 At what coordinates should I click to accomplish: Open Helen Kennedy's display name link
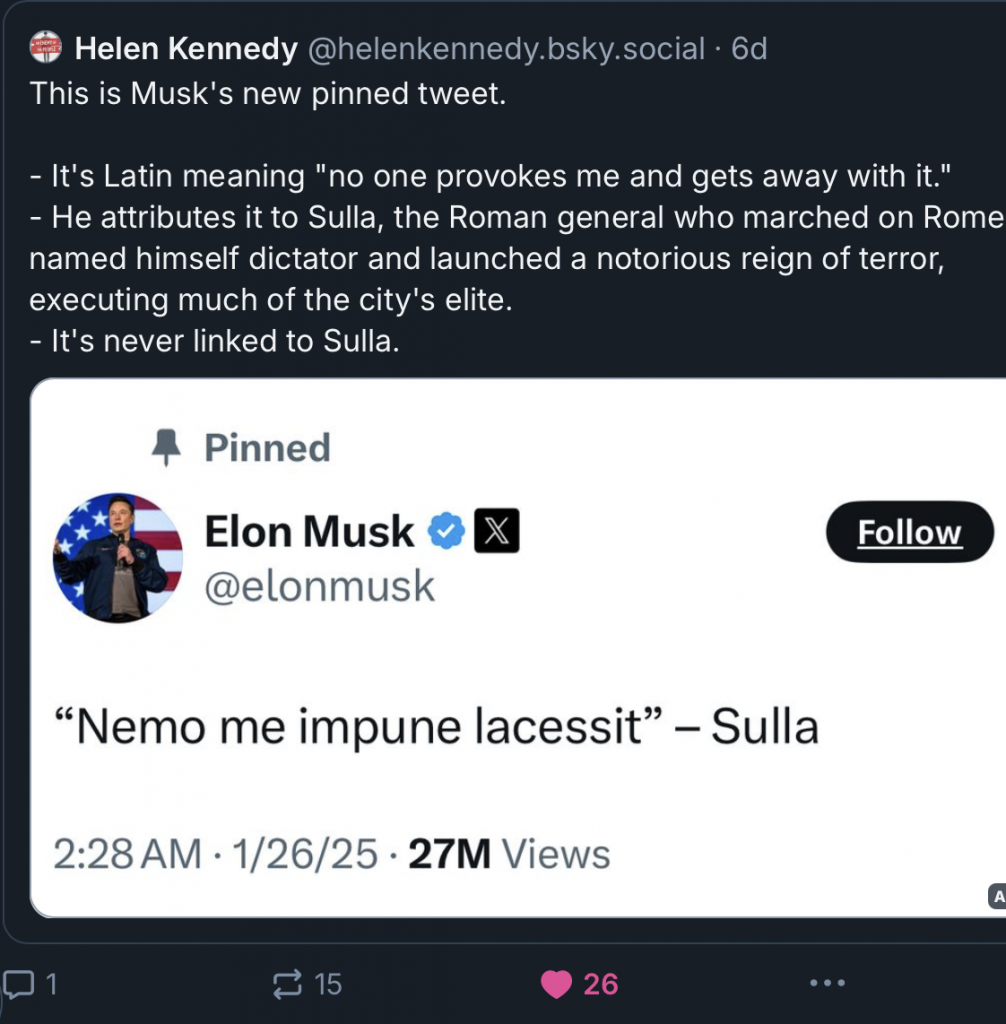coord(187,48)
